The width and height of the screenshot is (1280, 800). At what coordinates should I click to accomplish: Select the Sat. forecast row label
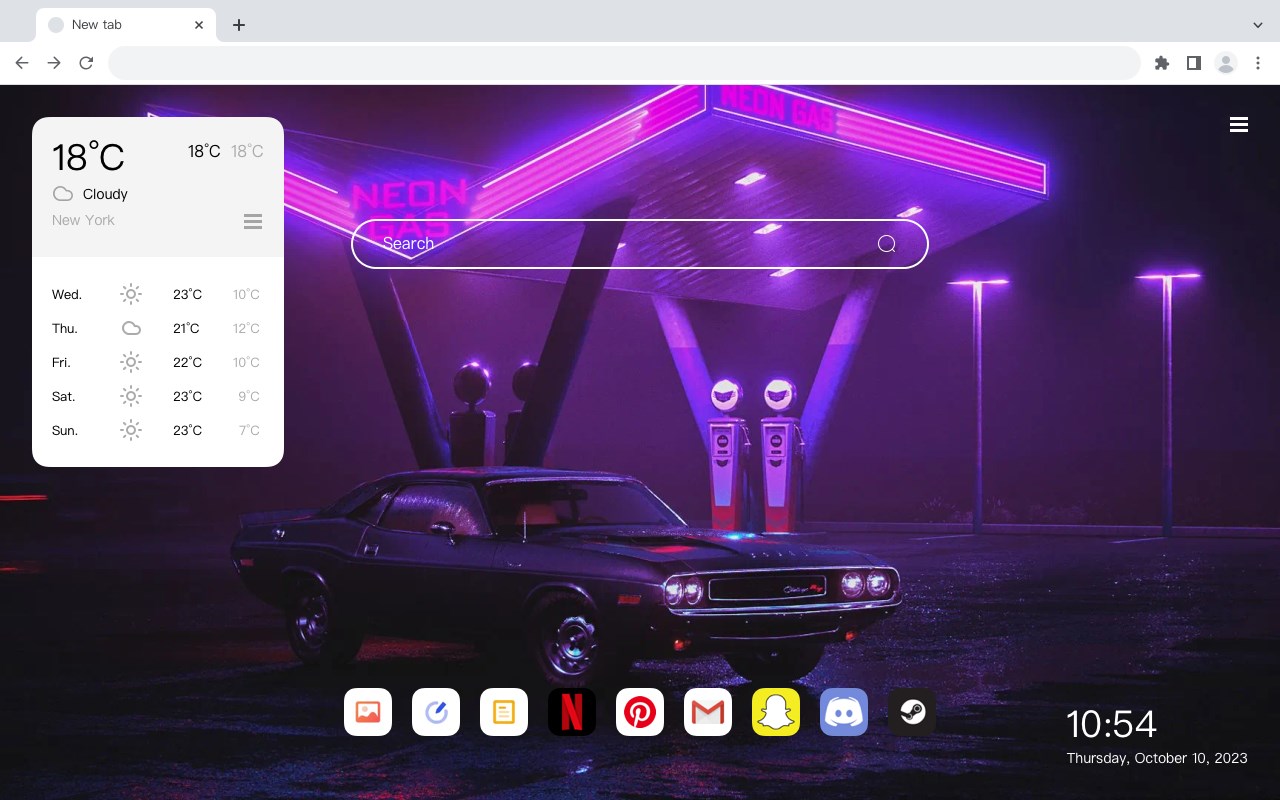tap(64, 396)
